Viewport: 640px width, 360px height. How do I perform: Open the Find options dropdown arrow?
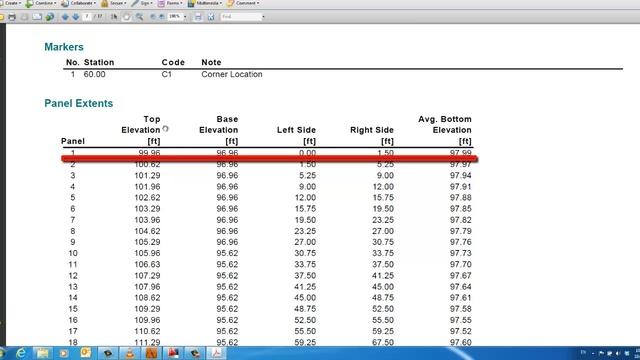(263, 17)
